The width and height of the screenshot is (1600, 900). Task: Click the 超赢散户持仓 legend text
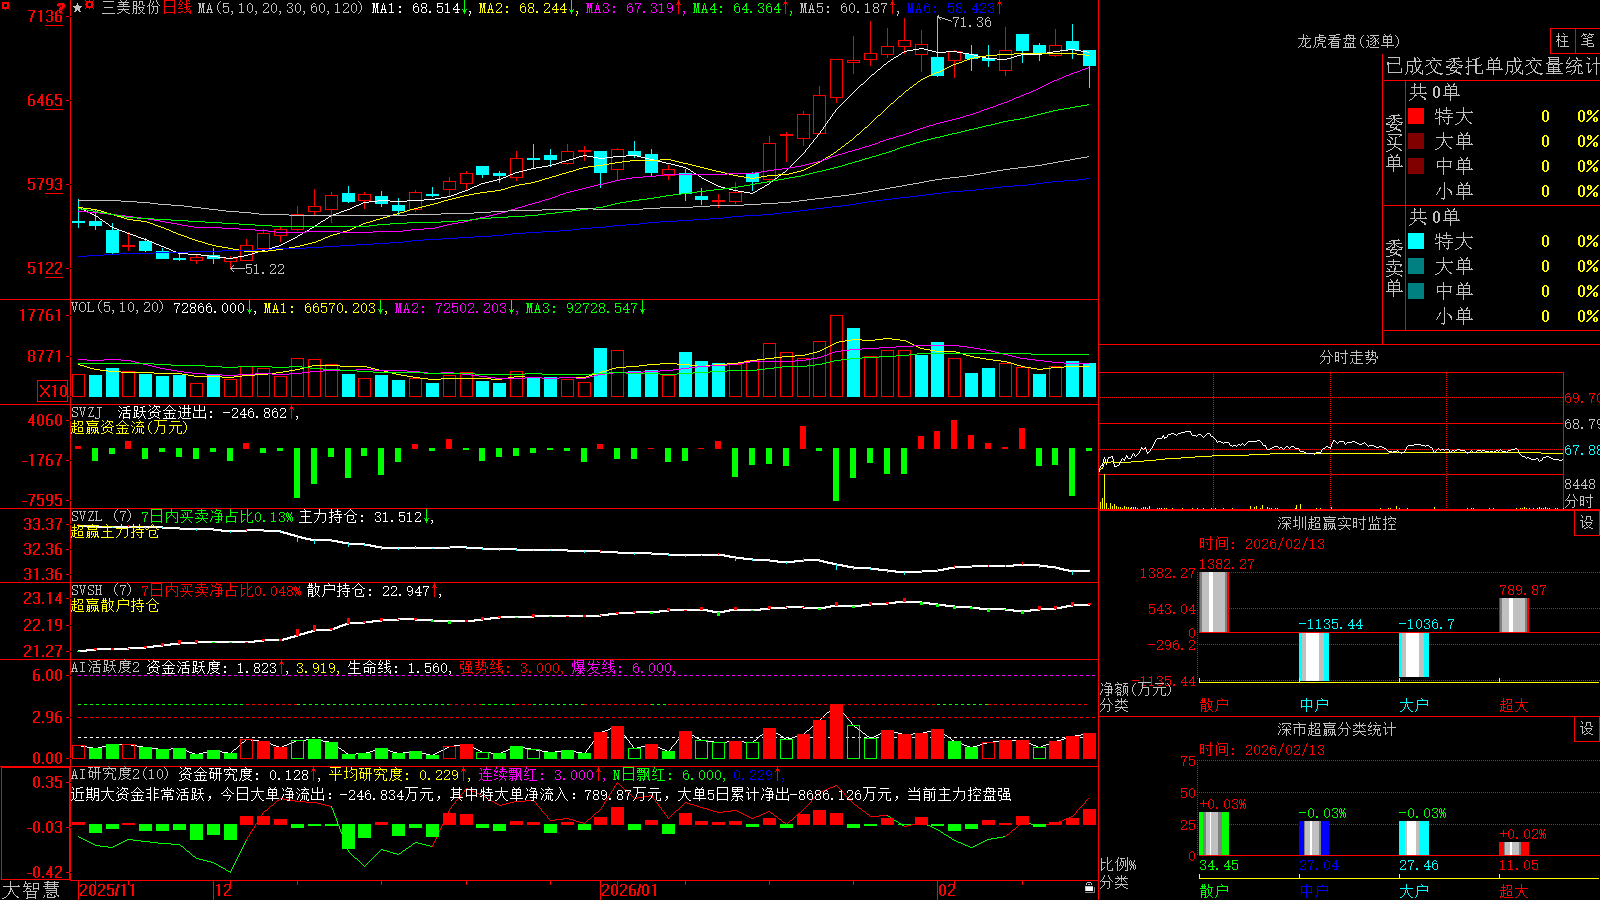click(x=115, y=606)
